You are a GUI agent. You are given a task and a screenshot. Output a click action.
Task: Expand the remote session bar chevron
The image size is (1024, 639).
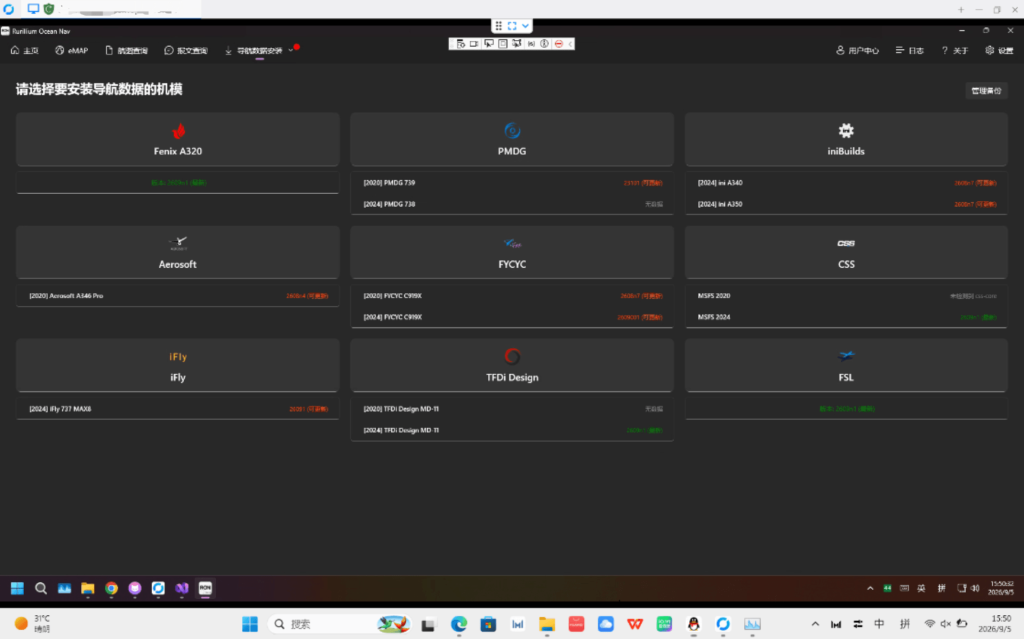click(x=525, y=25)
